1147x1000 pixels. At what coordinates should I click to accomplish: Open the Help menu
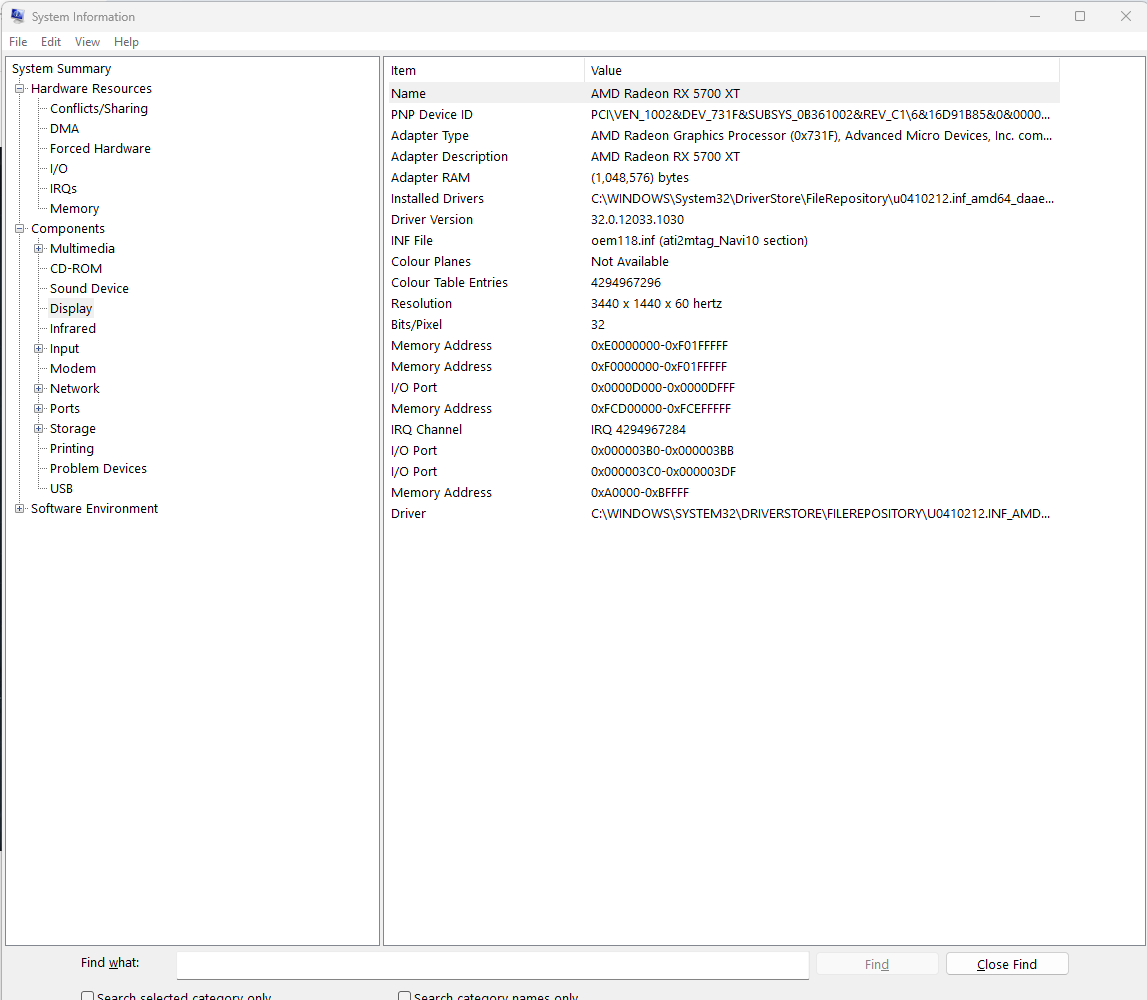click(126, 42)
